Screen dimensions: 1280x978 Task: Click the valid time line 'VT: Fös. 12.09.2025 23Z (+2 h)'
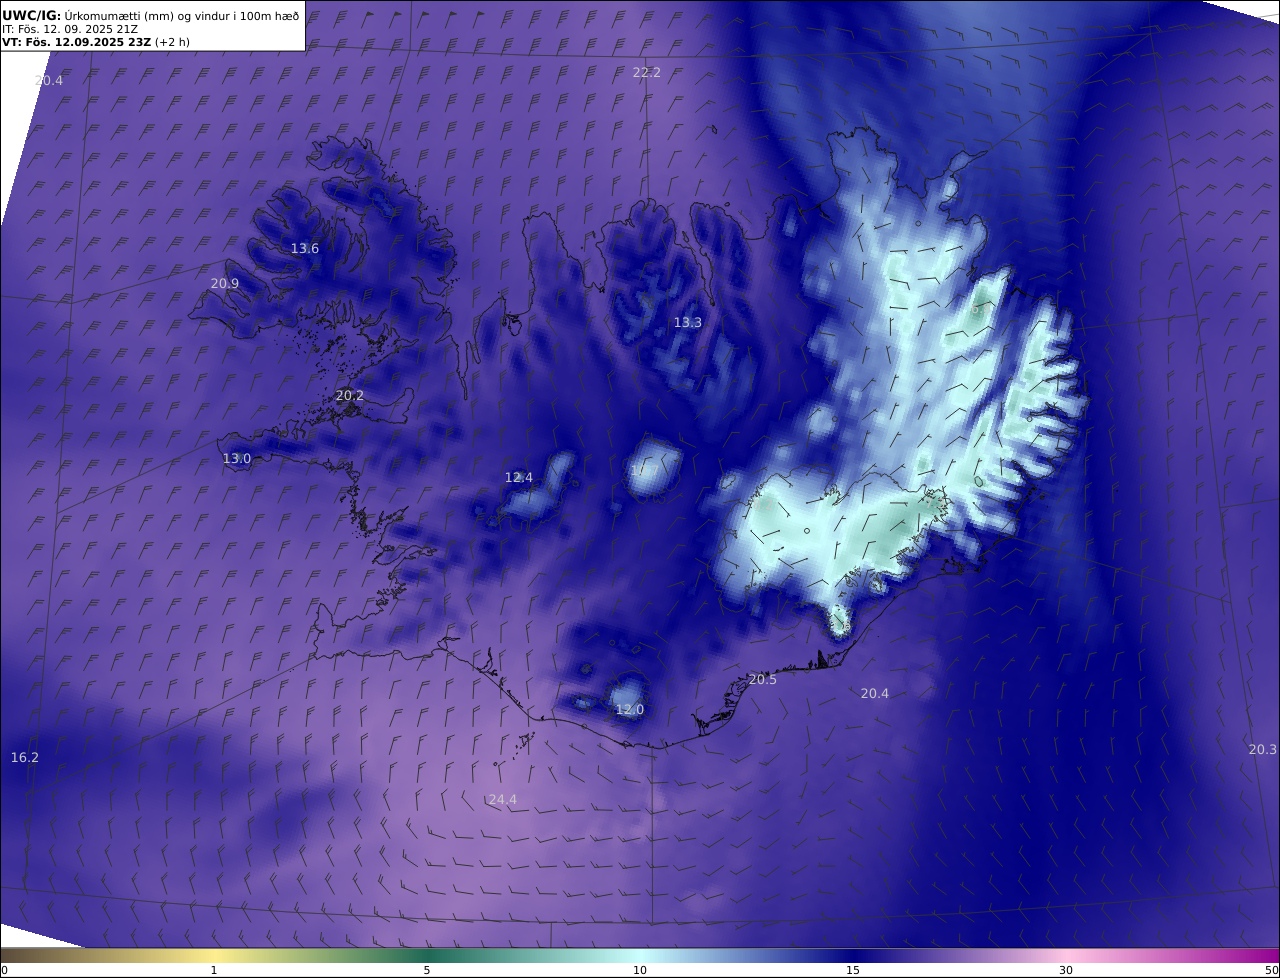pyautogui.click(x=96, y=42)
